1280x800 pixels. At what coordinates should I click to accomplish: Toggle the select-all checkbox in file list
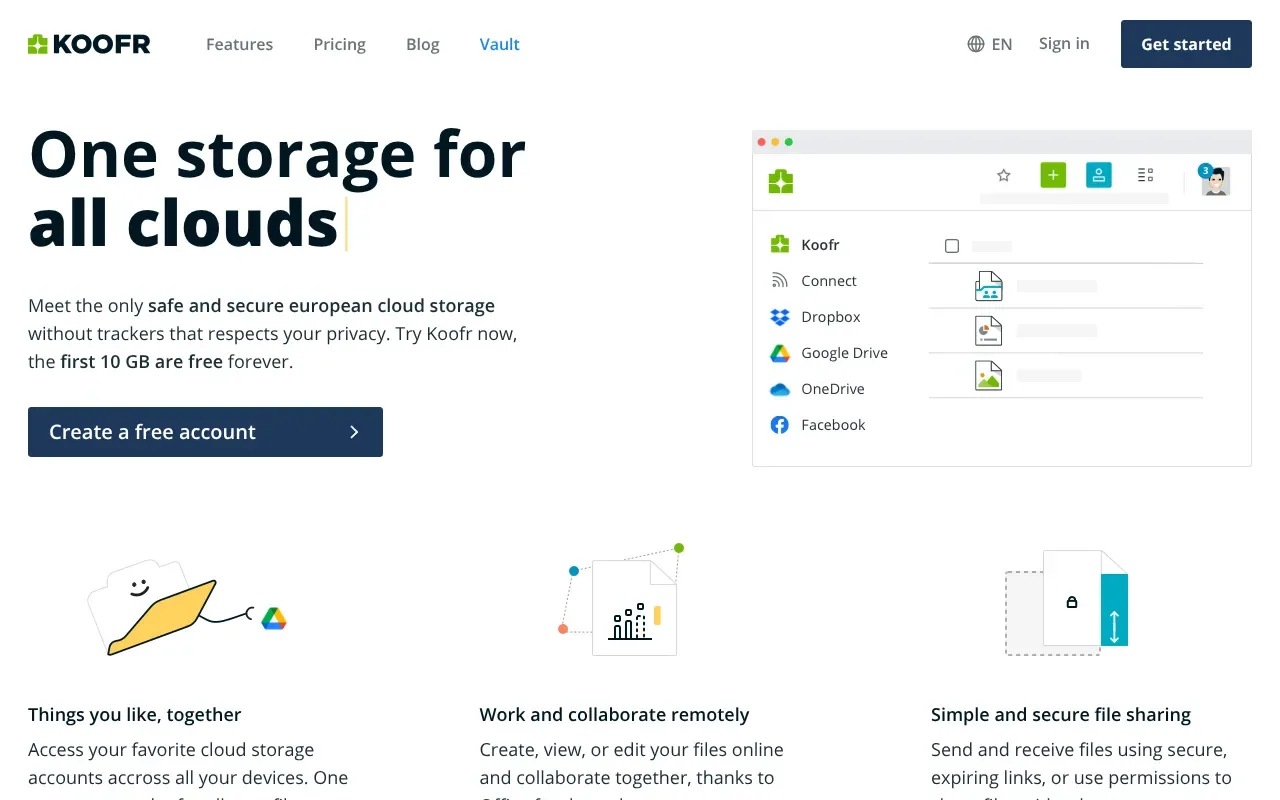coord(952,246)
